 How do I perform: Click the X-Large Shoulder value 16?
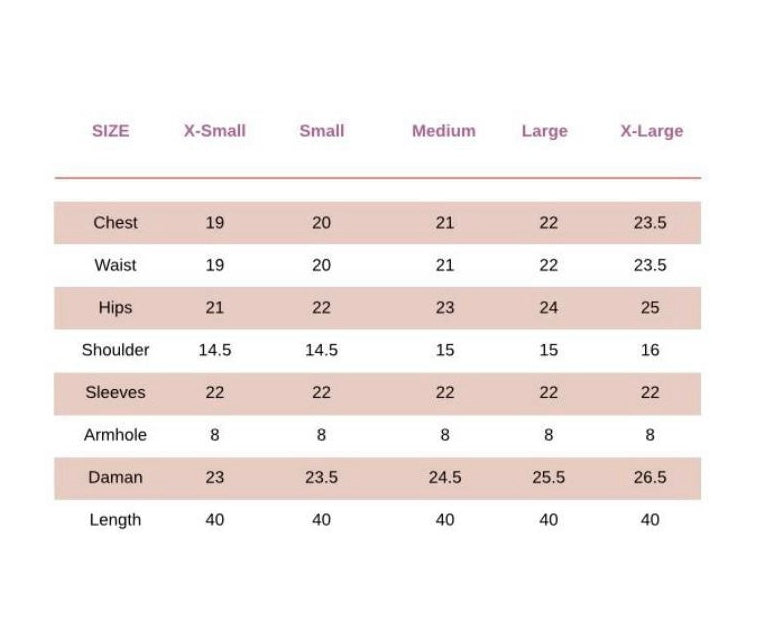click(650, 350)
